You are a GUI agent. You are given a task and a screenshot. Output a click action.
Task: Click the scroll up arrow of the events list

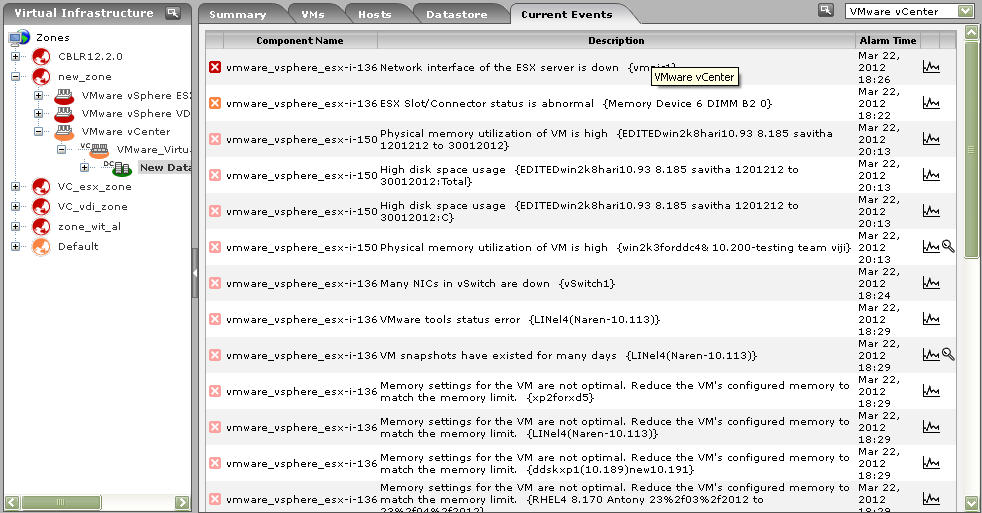(x=971, y=32)
